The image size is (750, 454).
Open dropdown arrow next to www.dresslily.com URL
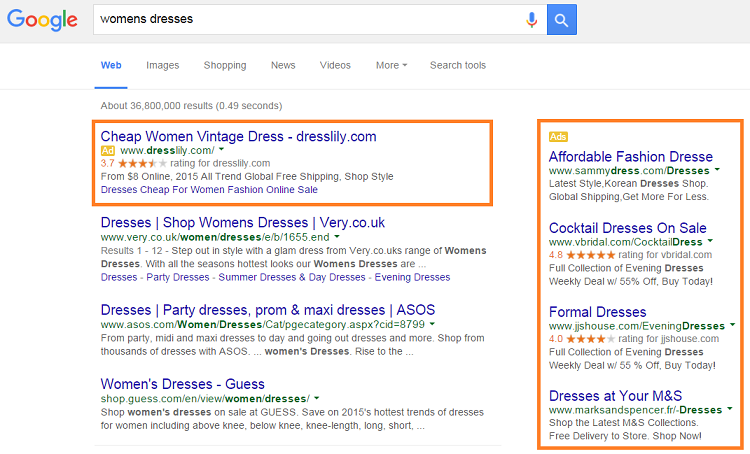tap(221, 150)
